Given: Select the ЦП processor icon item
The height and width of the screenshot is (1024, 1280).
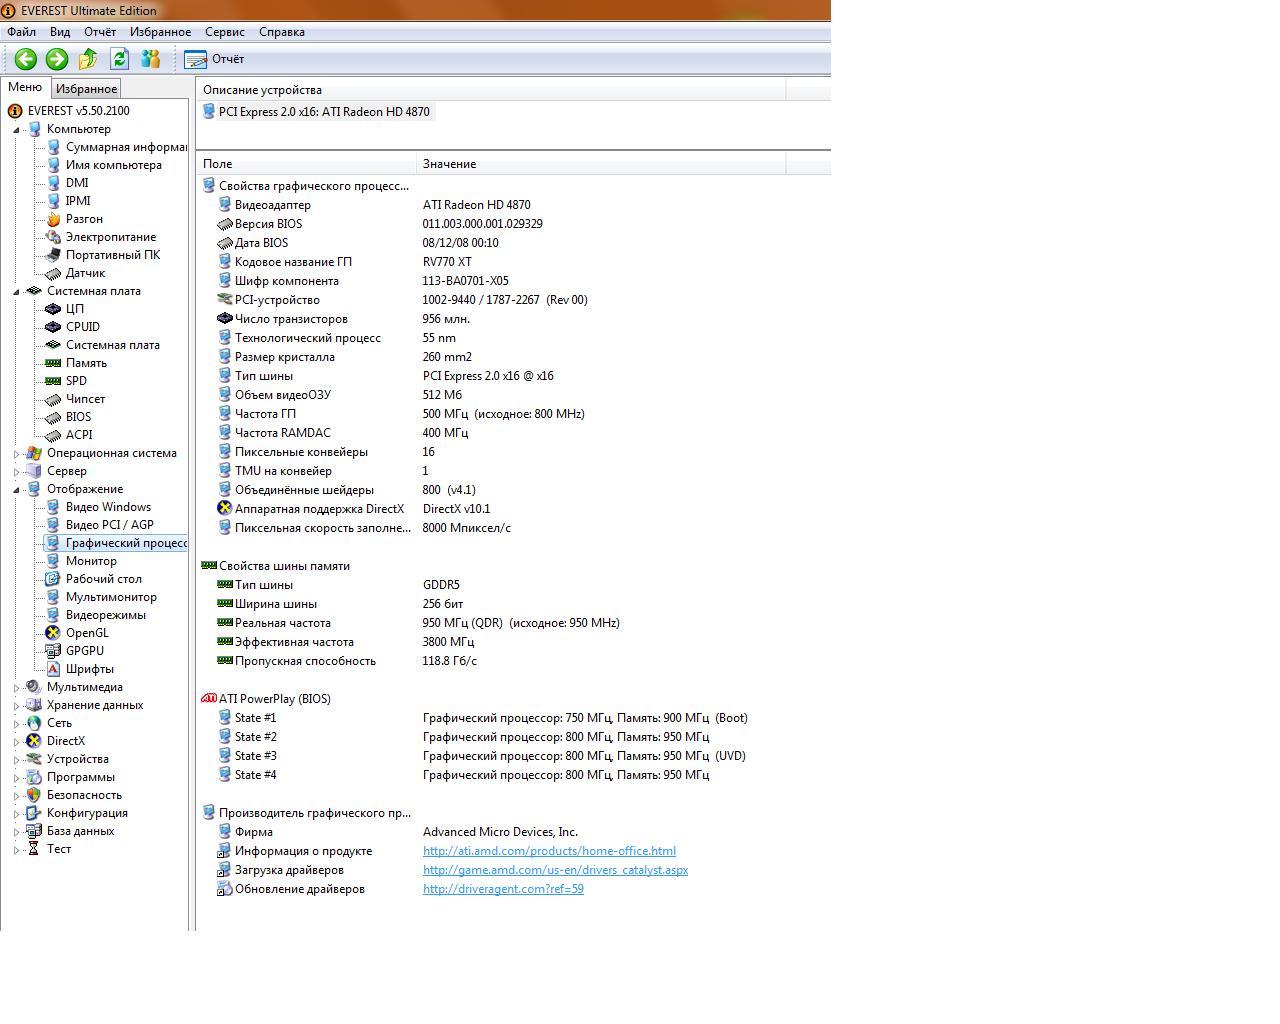Looking at the screenshot, I should 53,309.
